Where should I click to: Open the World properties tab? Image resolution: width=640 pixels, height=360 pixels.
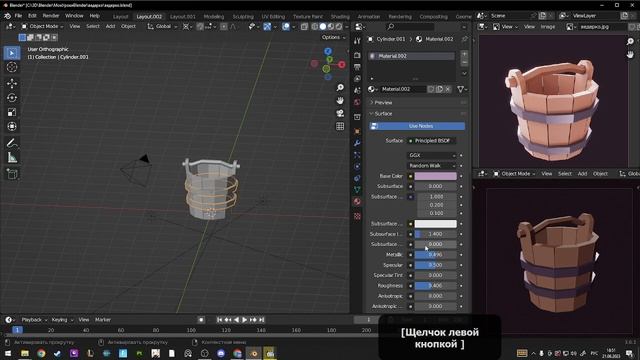[357, 102]
